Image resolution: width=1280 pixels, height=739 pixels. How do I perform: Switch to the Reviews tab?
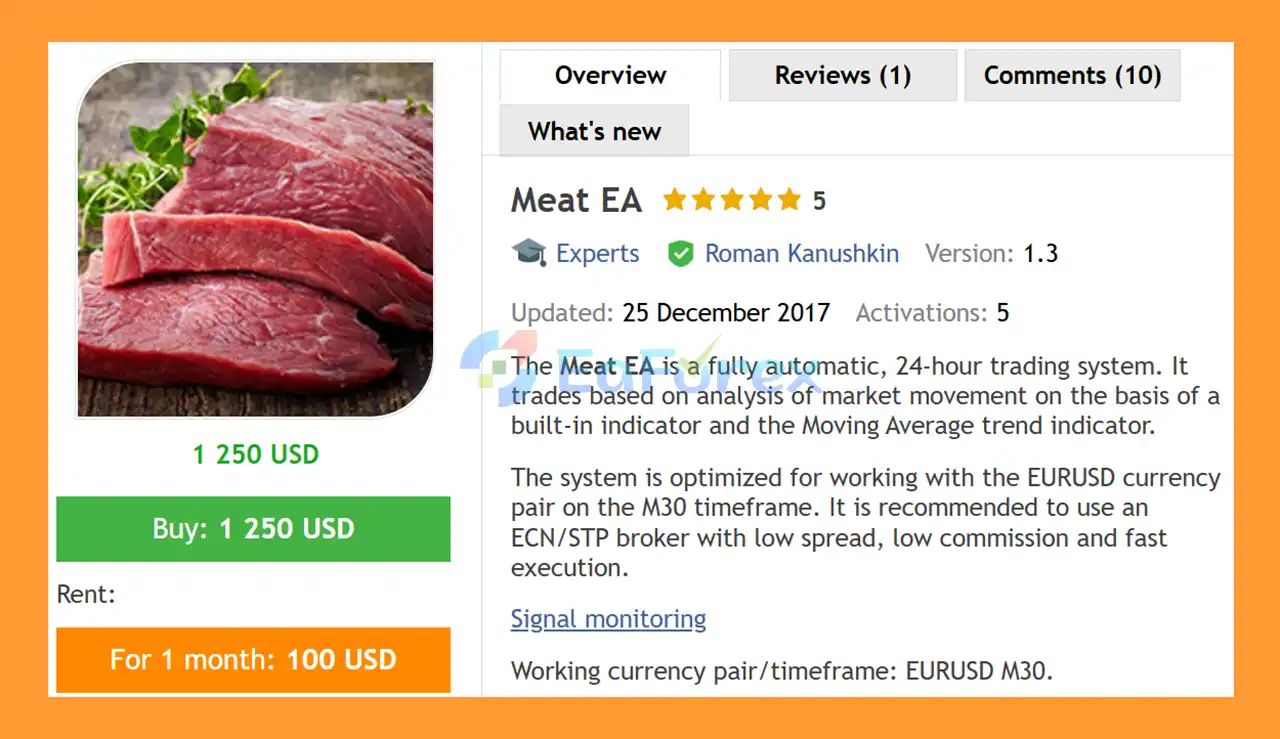[x=842, y=75]
